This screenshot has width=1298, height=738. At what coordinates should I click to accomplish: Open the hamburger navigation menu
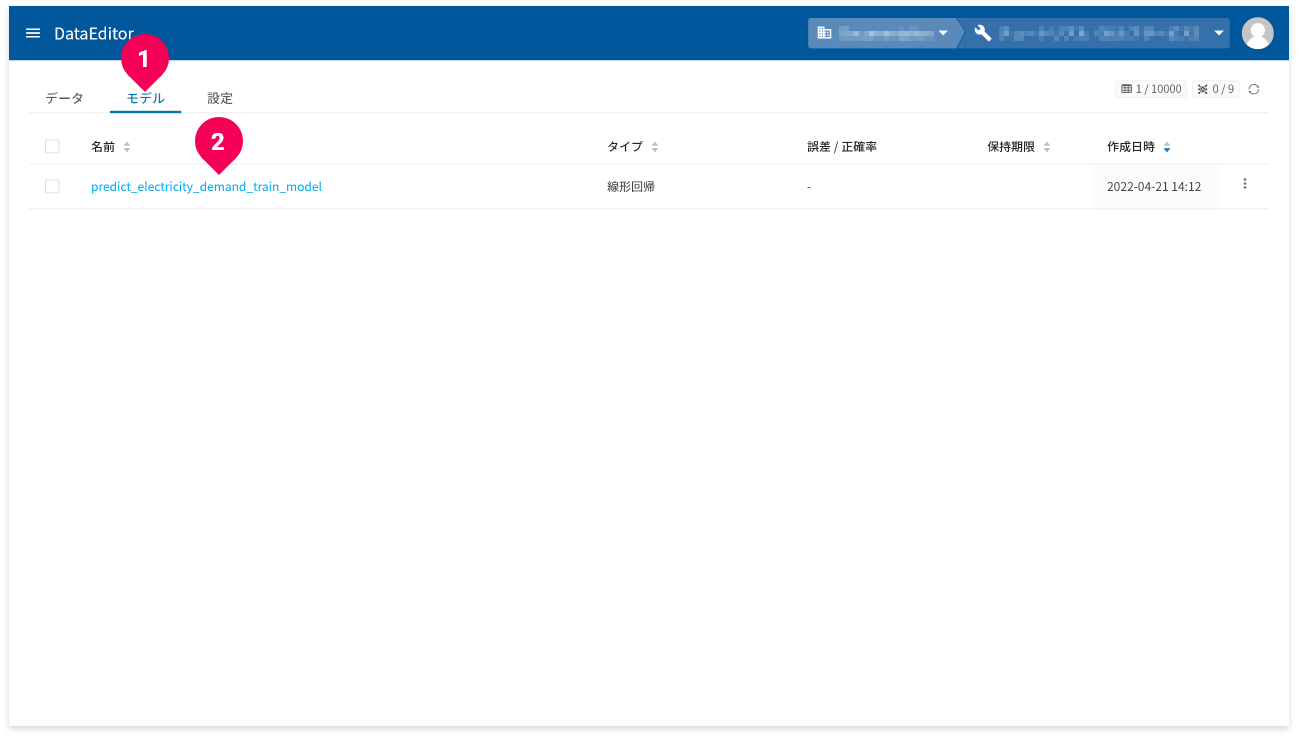(x=33, y=33)
